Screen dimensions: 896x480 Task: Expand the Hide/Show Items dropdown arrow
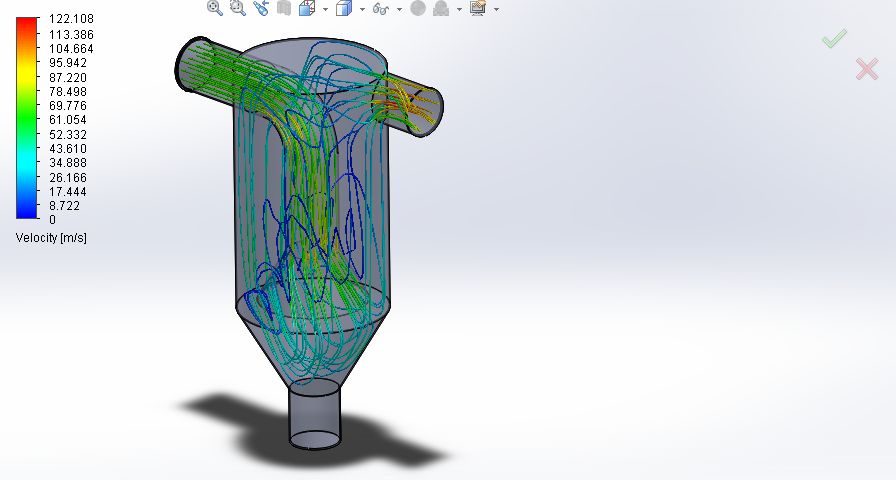coord(399,9)
